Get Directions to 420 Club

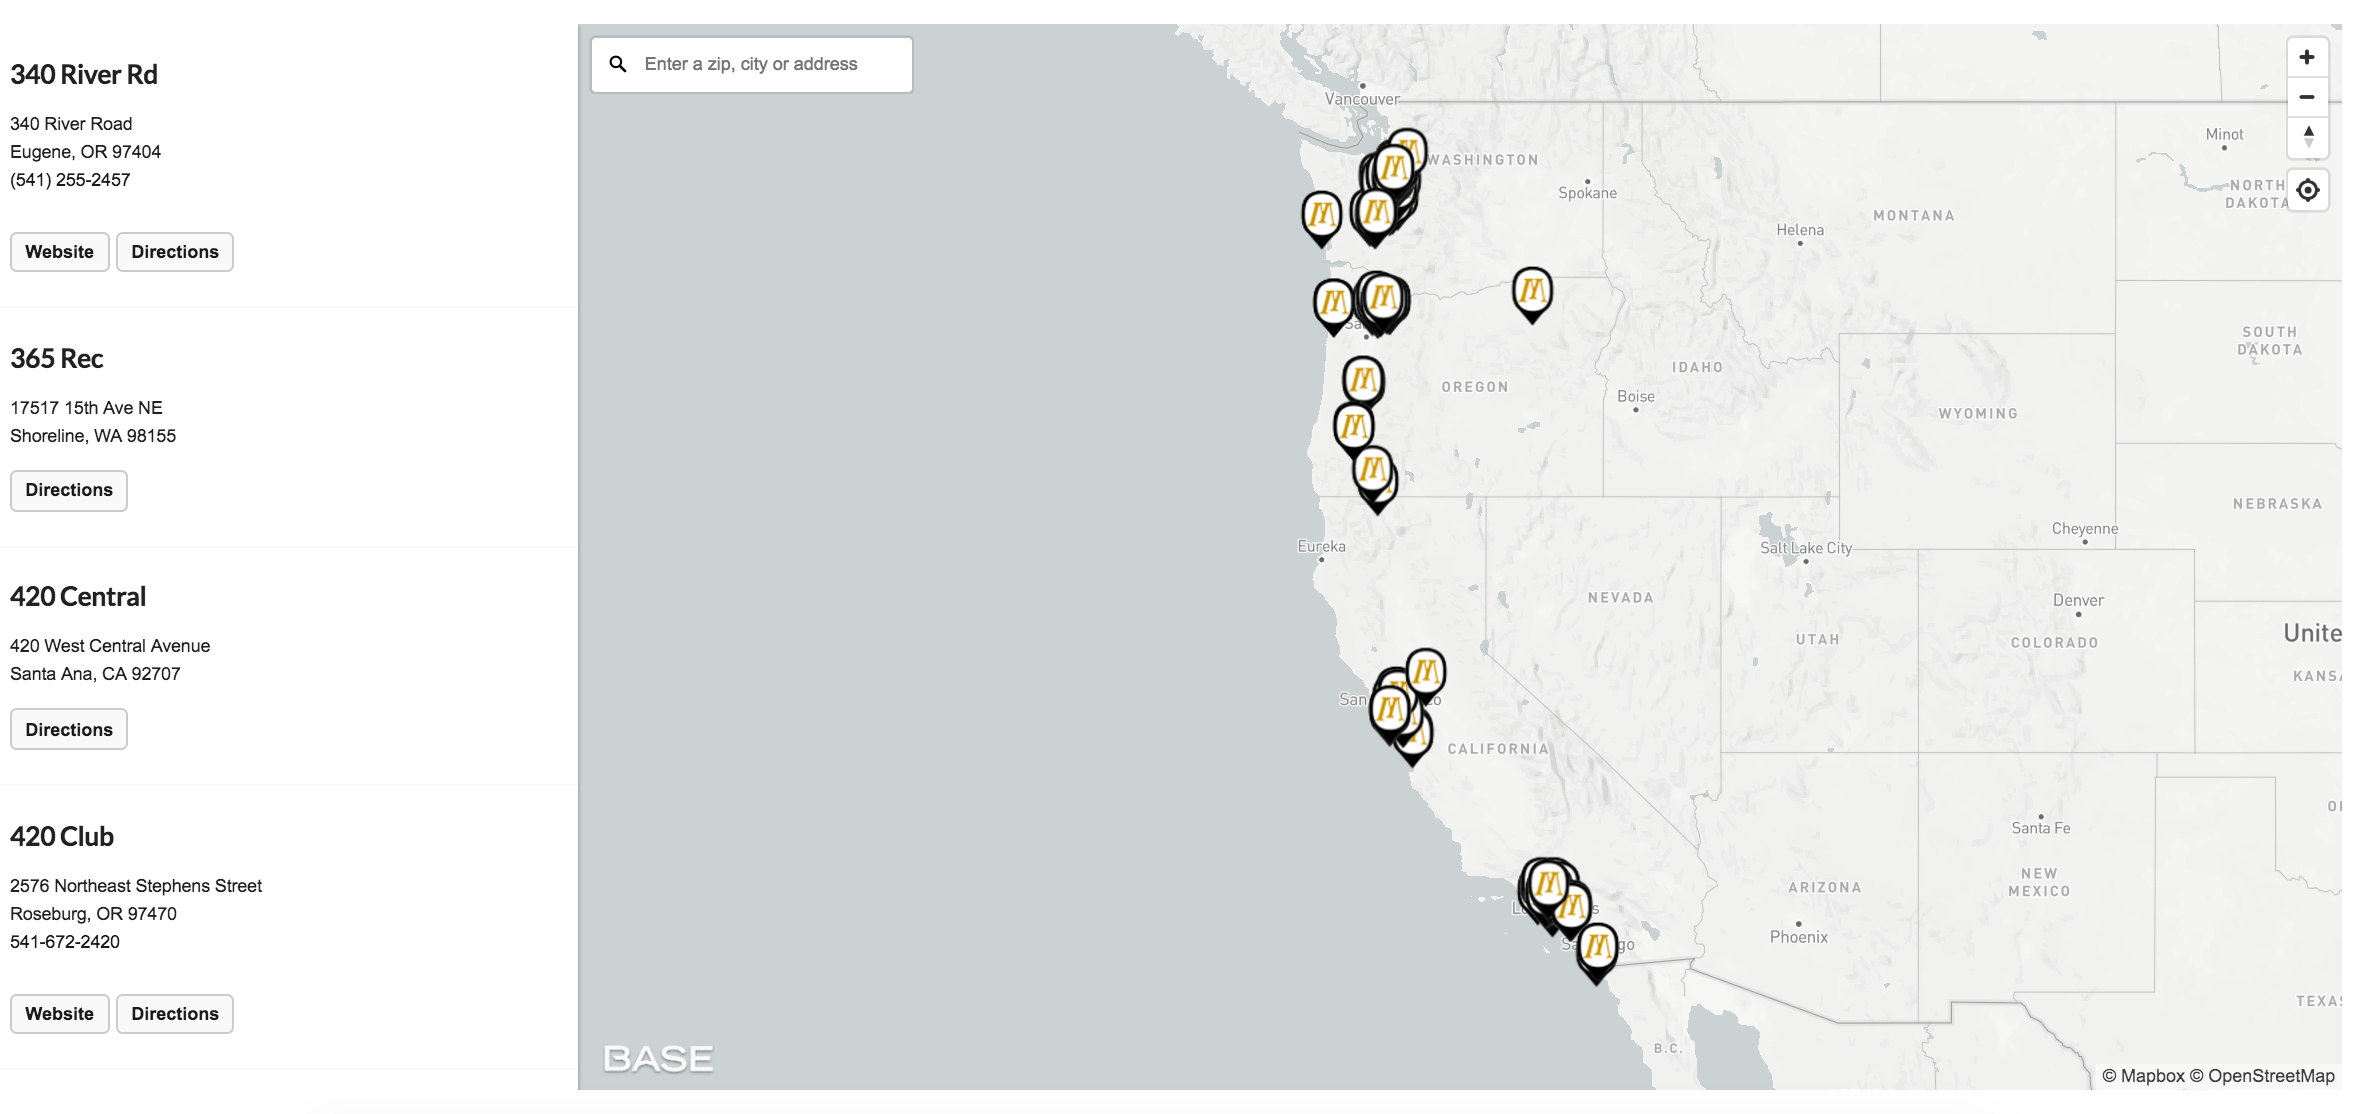click(x=175, y=1014)
